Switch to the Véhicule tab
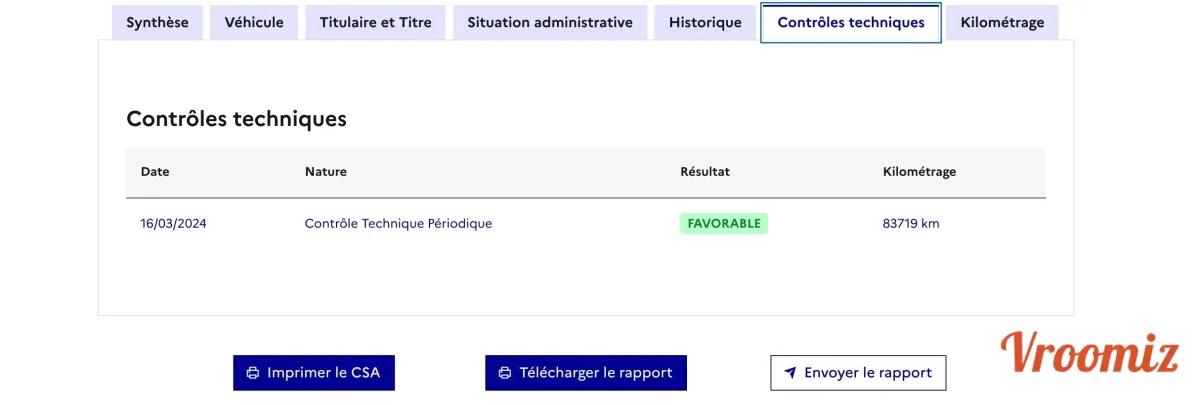This screenshot has height=405, width=1200. tap(254, 22)
